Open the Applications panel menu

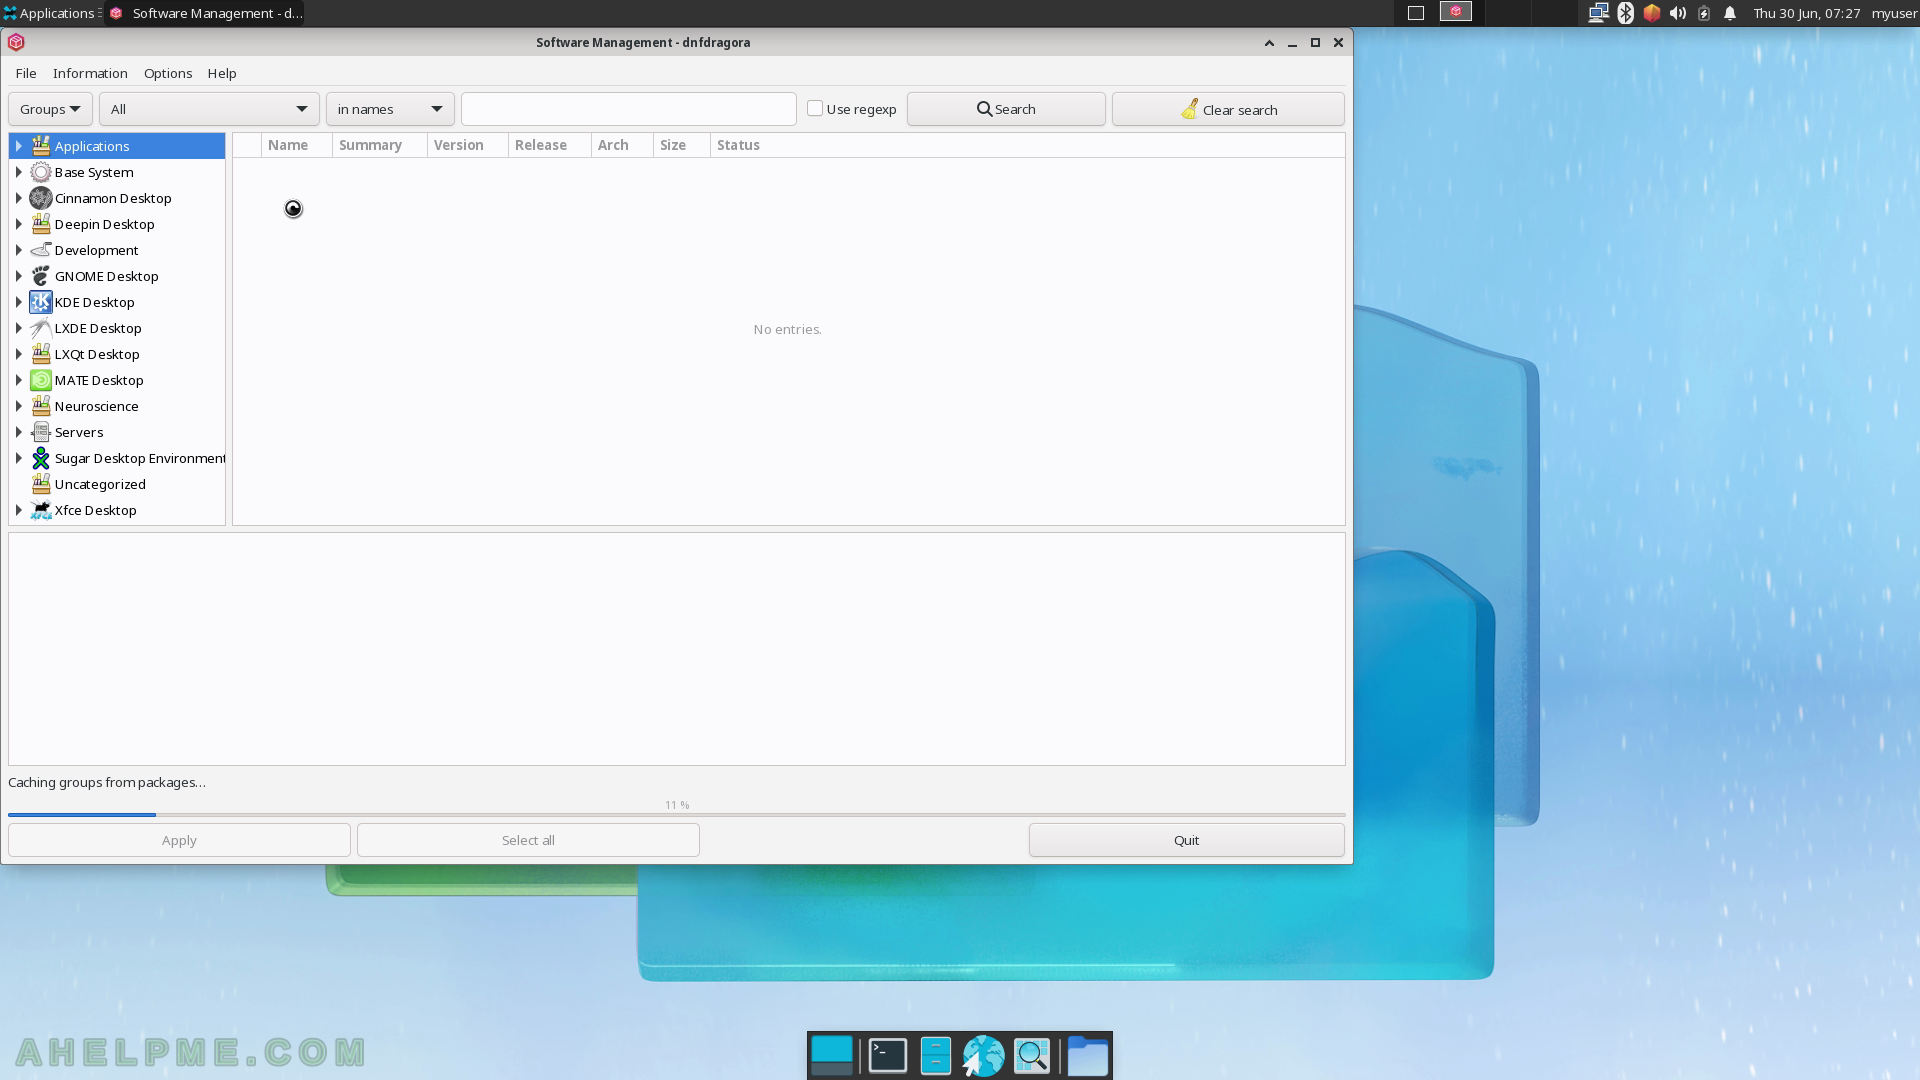click(50, 13)
